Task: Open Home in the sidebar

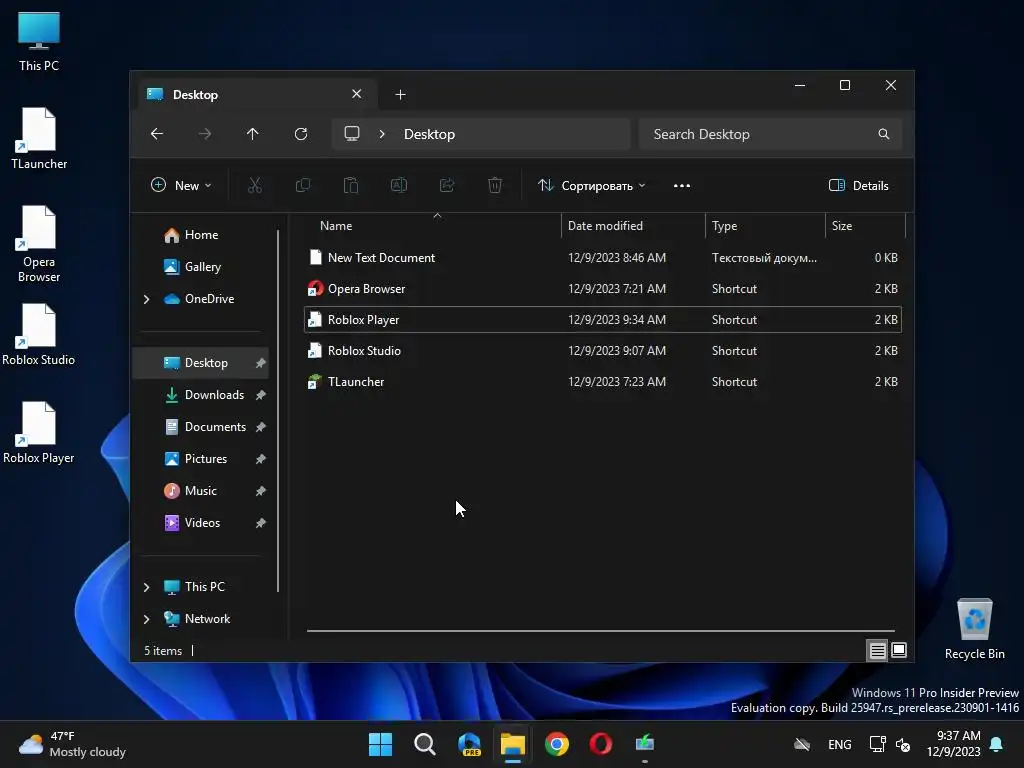Action: (x=201, y=235)
